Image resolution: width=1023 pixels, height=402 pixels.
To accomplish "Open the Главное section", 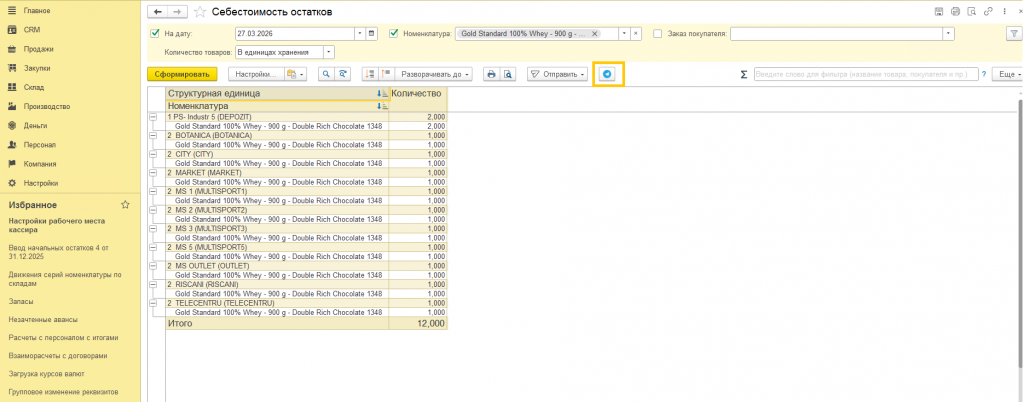I will [37, 10].
